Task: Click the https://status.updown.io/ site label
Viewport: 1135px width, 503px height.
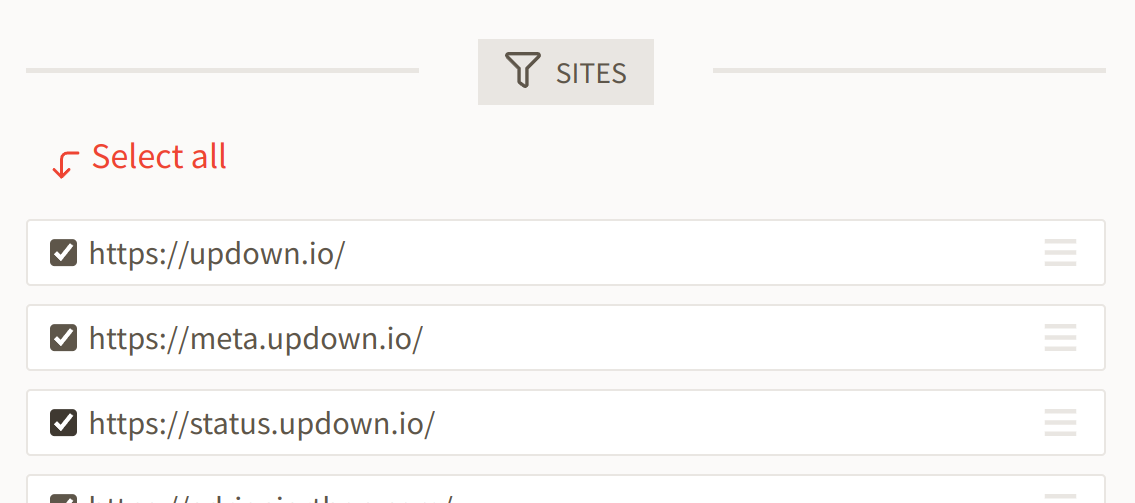Action: coord(262,423)
